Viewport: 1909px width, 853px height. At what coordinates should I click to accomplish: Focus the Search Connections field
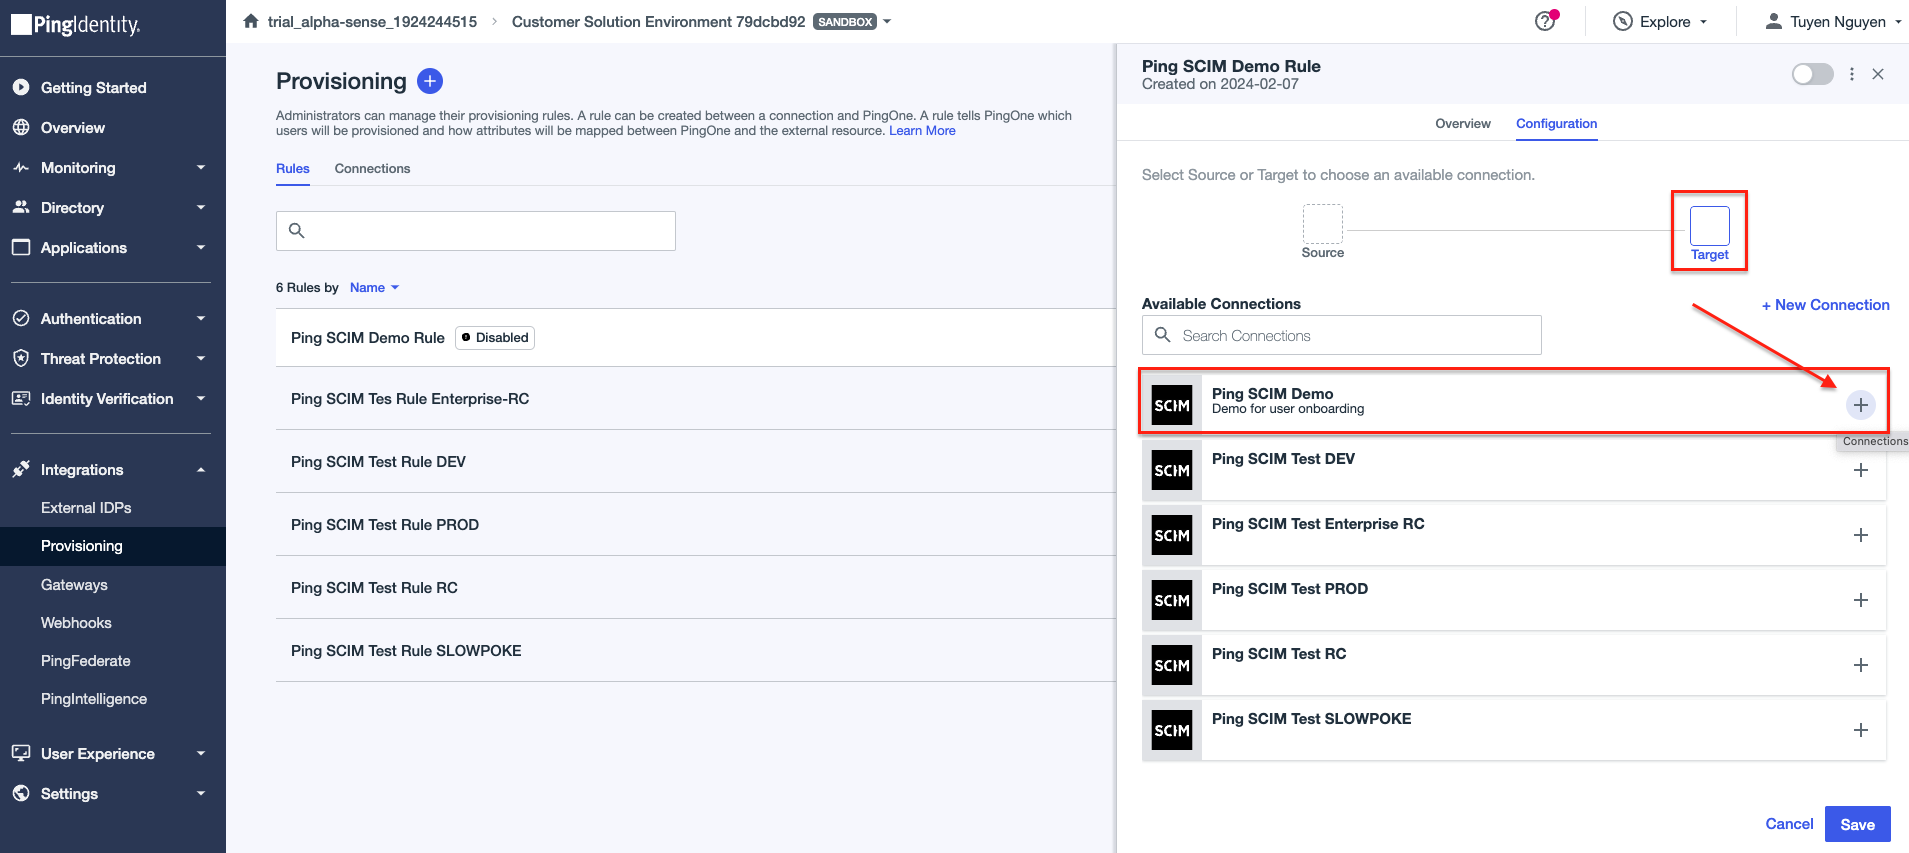pyautogui.click(x=1341, y=335)
